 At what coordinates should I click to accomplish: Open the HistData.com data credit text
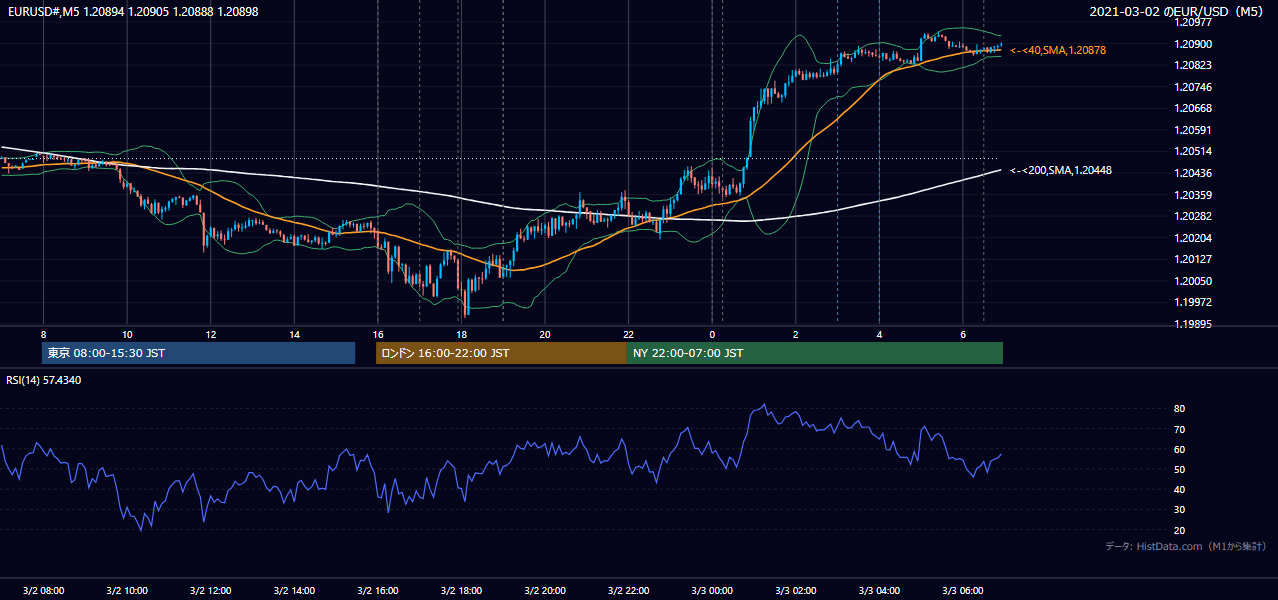coord(1185,546)
